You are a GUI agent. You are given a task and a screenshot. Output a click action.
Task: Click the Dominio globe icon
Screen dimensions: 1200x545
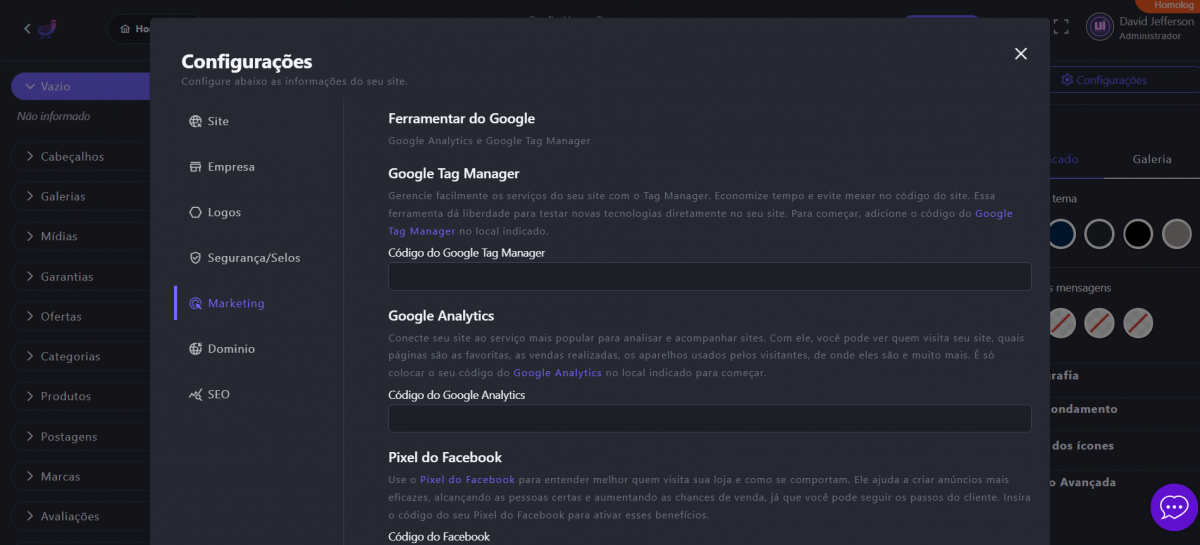(x=195, y=349)
